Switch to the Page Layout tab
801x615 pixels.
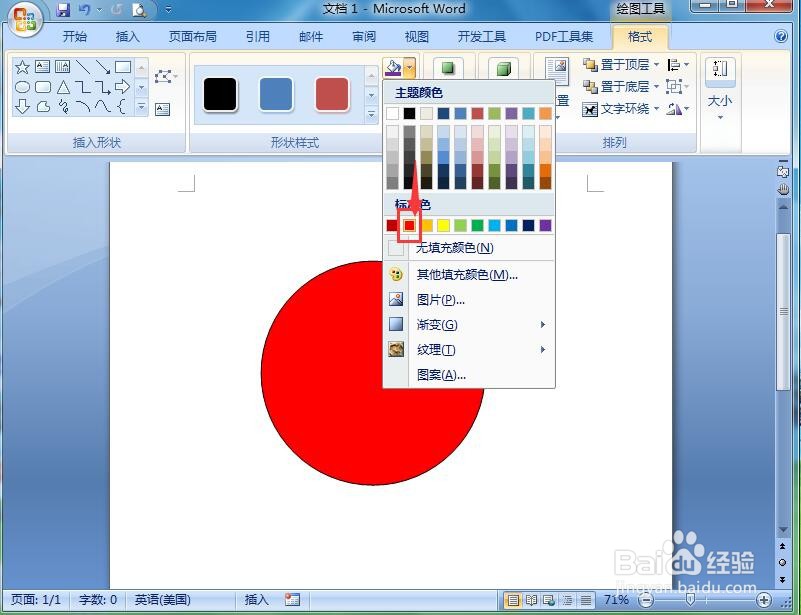(193, 37)
